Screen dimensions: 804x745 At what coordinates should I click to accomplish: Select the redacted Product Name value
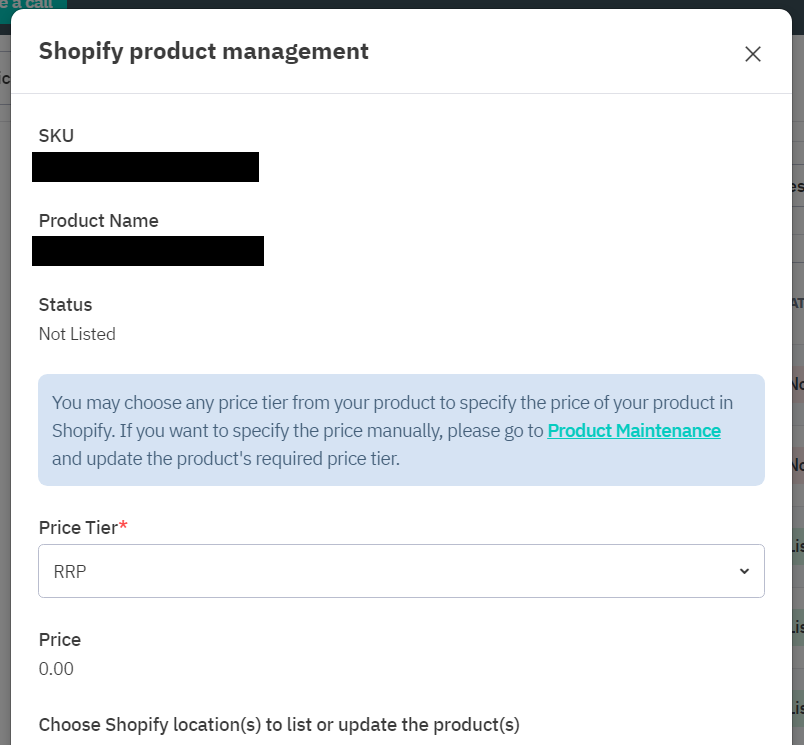pos(148,251)
